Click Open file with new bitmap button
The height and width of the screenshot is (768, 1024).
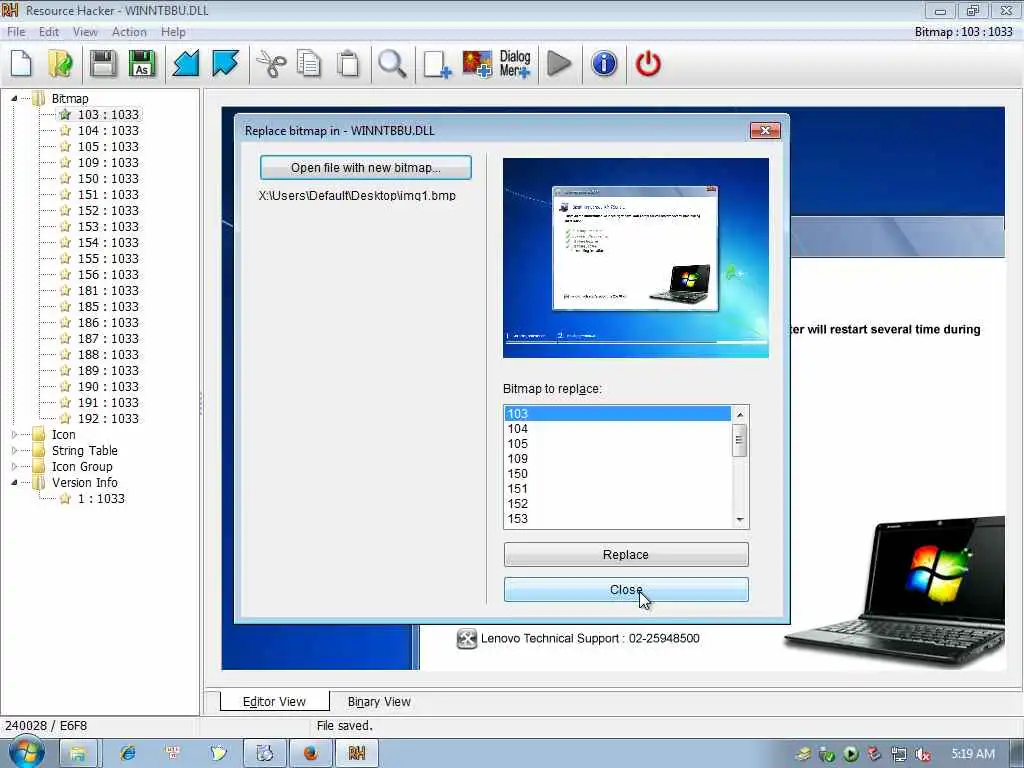click(366, 168)
